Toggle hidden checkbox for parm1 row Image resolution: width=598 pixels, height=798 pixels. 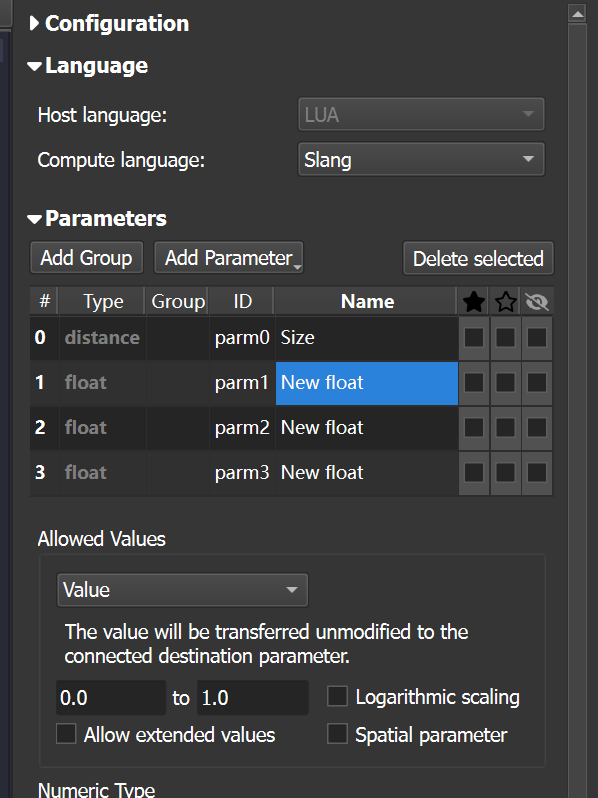tap(537, 383)
